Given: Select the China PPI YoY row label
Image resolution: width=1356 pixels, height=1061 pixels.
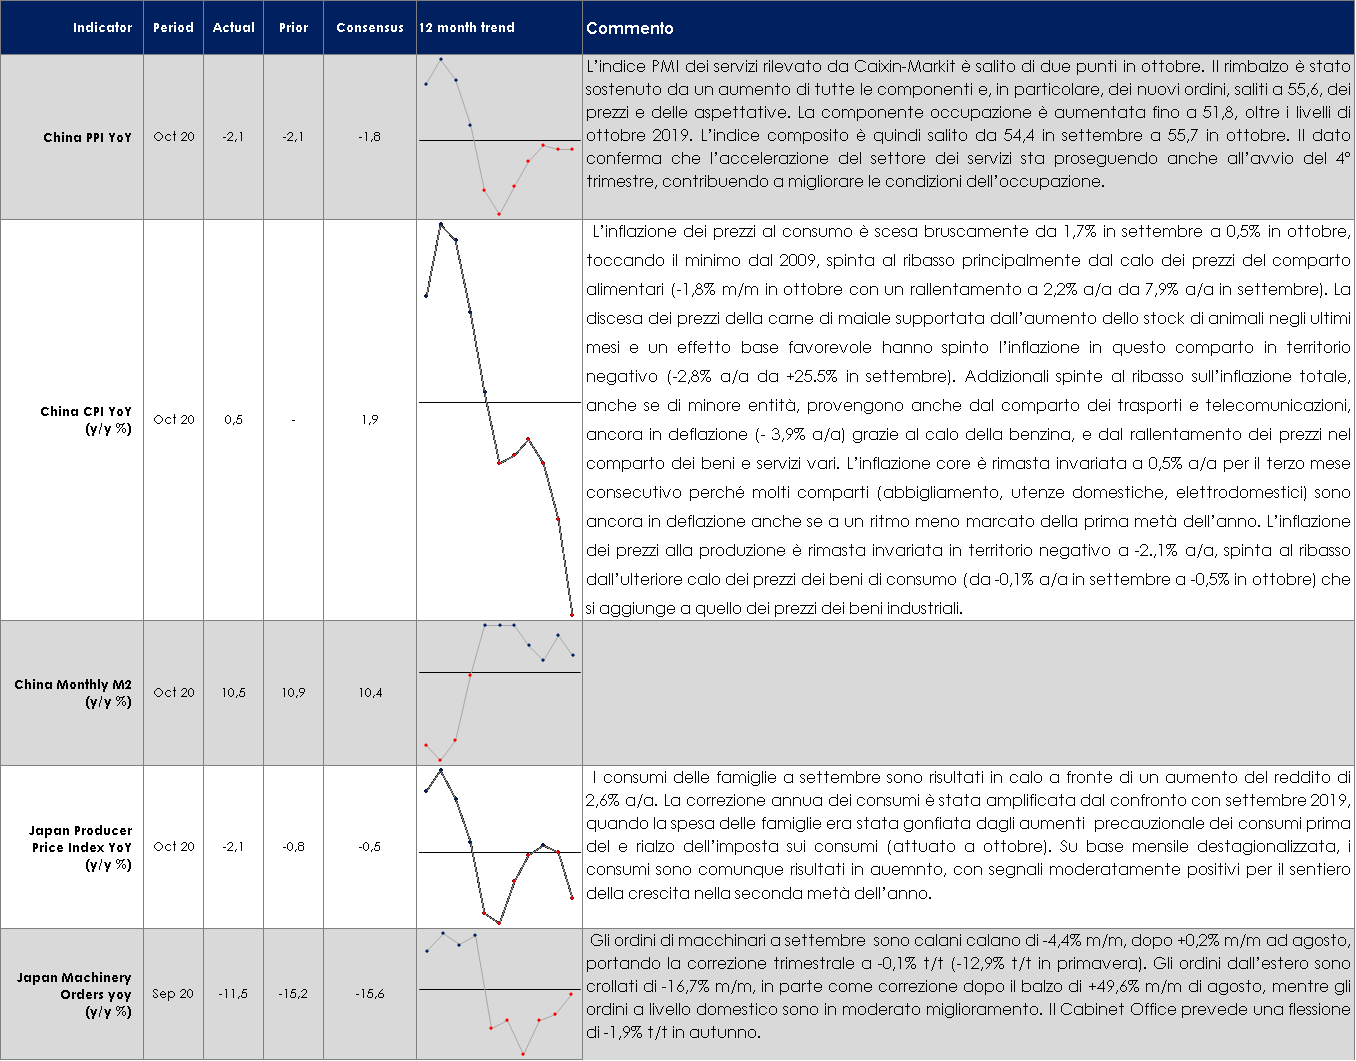Looking at the screenshot, I should 87,137.
